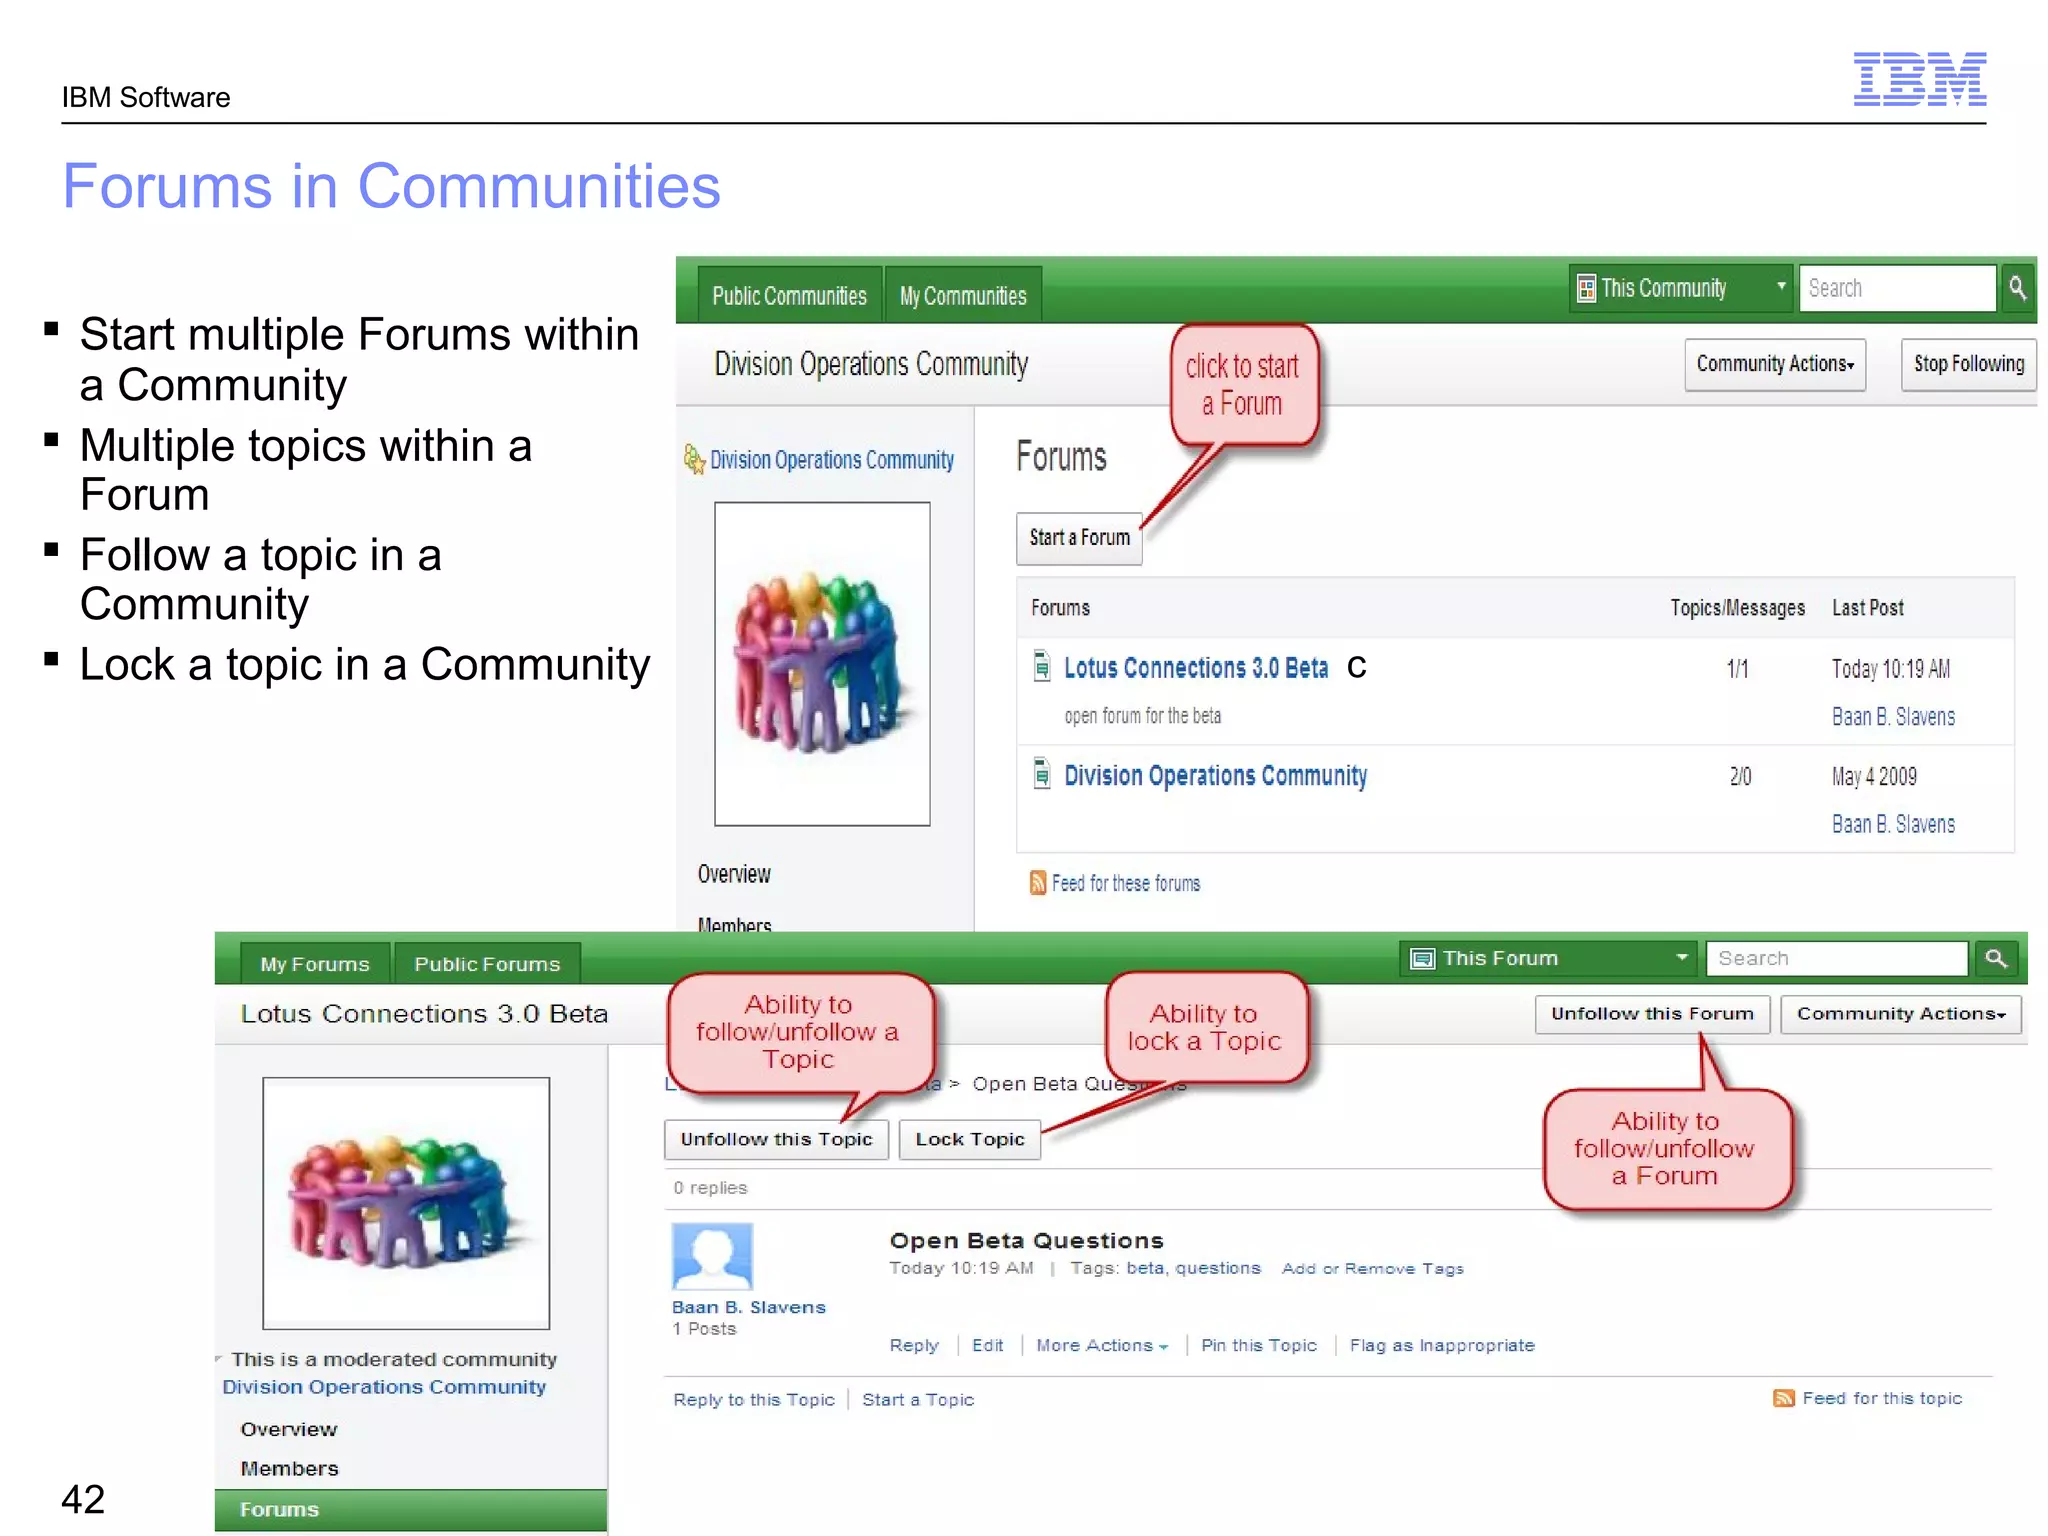Select Forums in the left navigation

(411, 1510)
